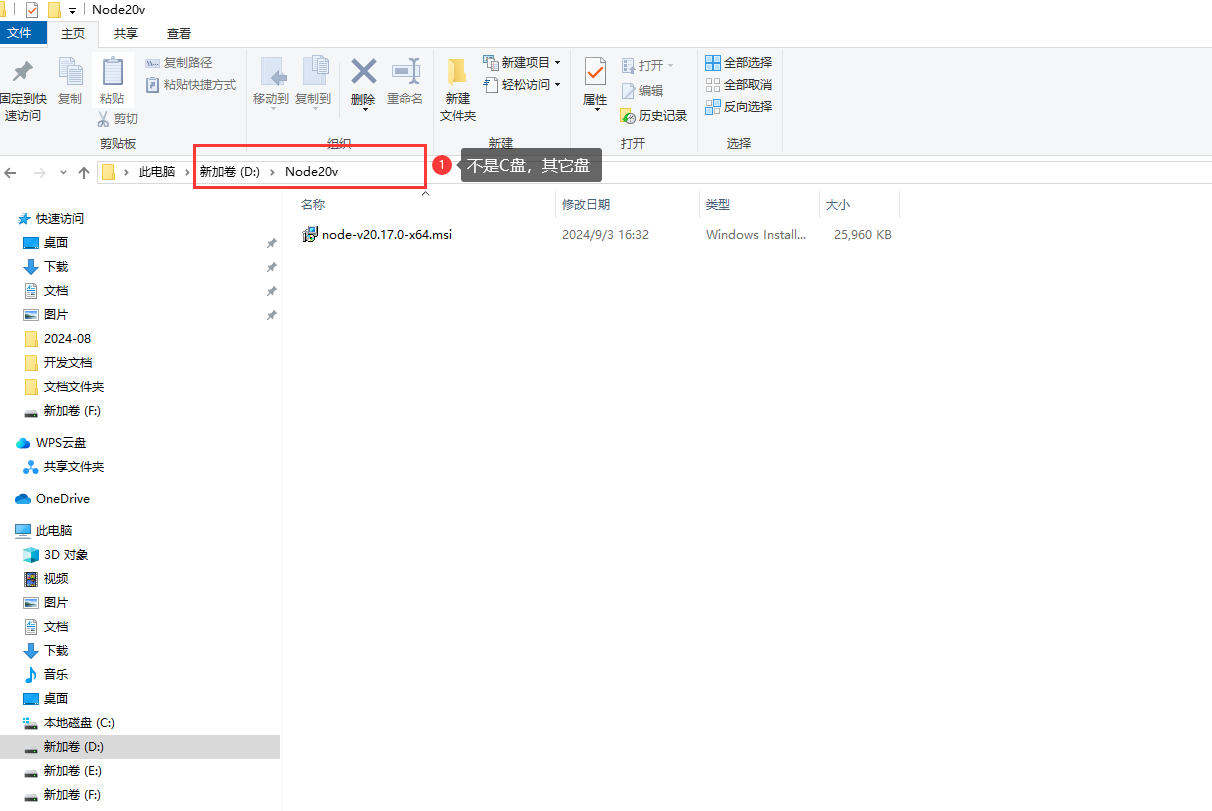Select 新加卷 (D:) in navigation tree
This screenshot has height=811, width=1212.
(x=140, y=747)
